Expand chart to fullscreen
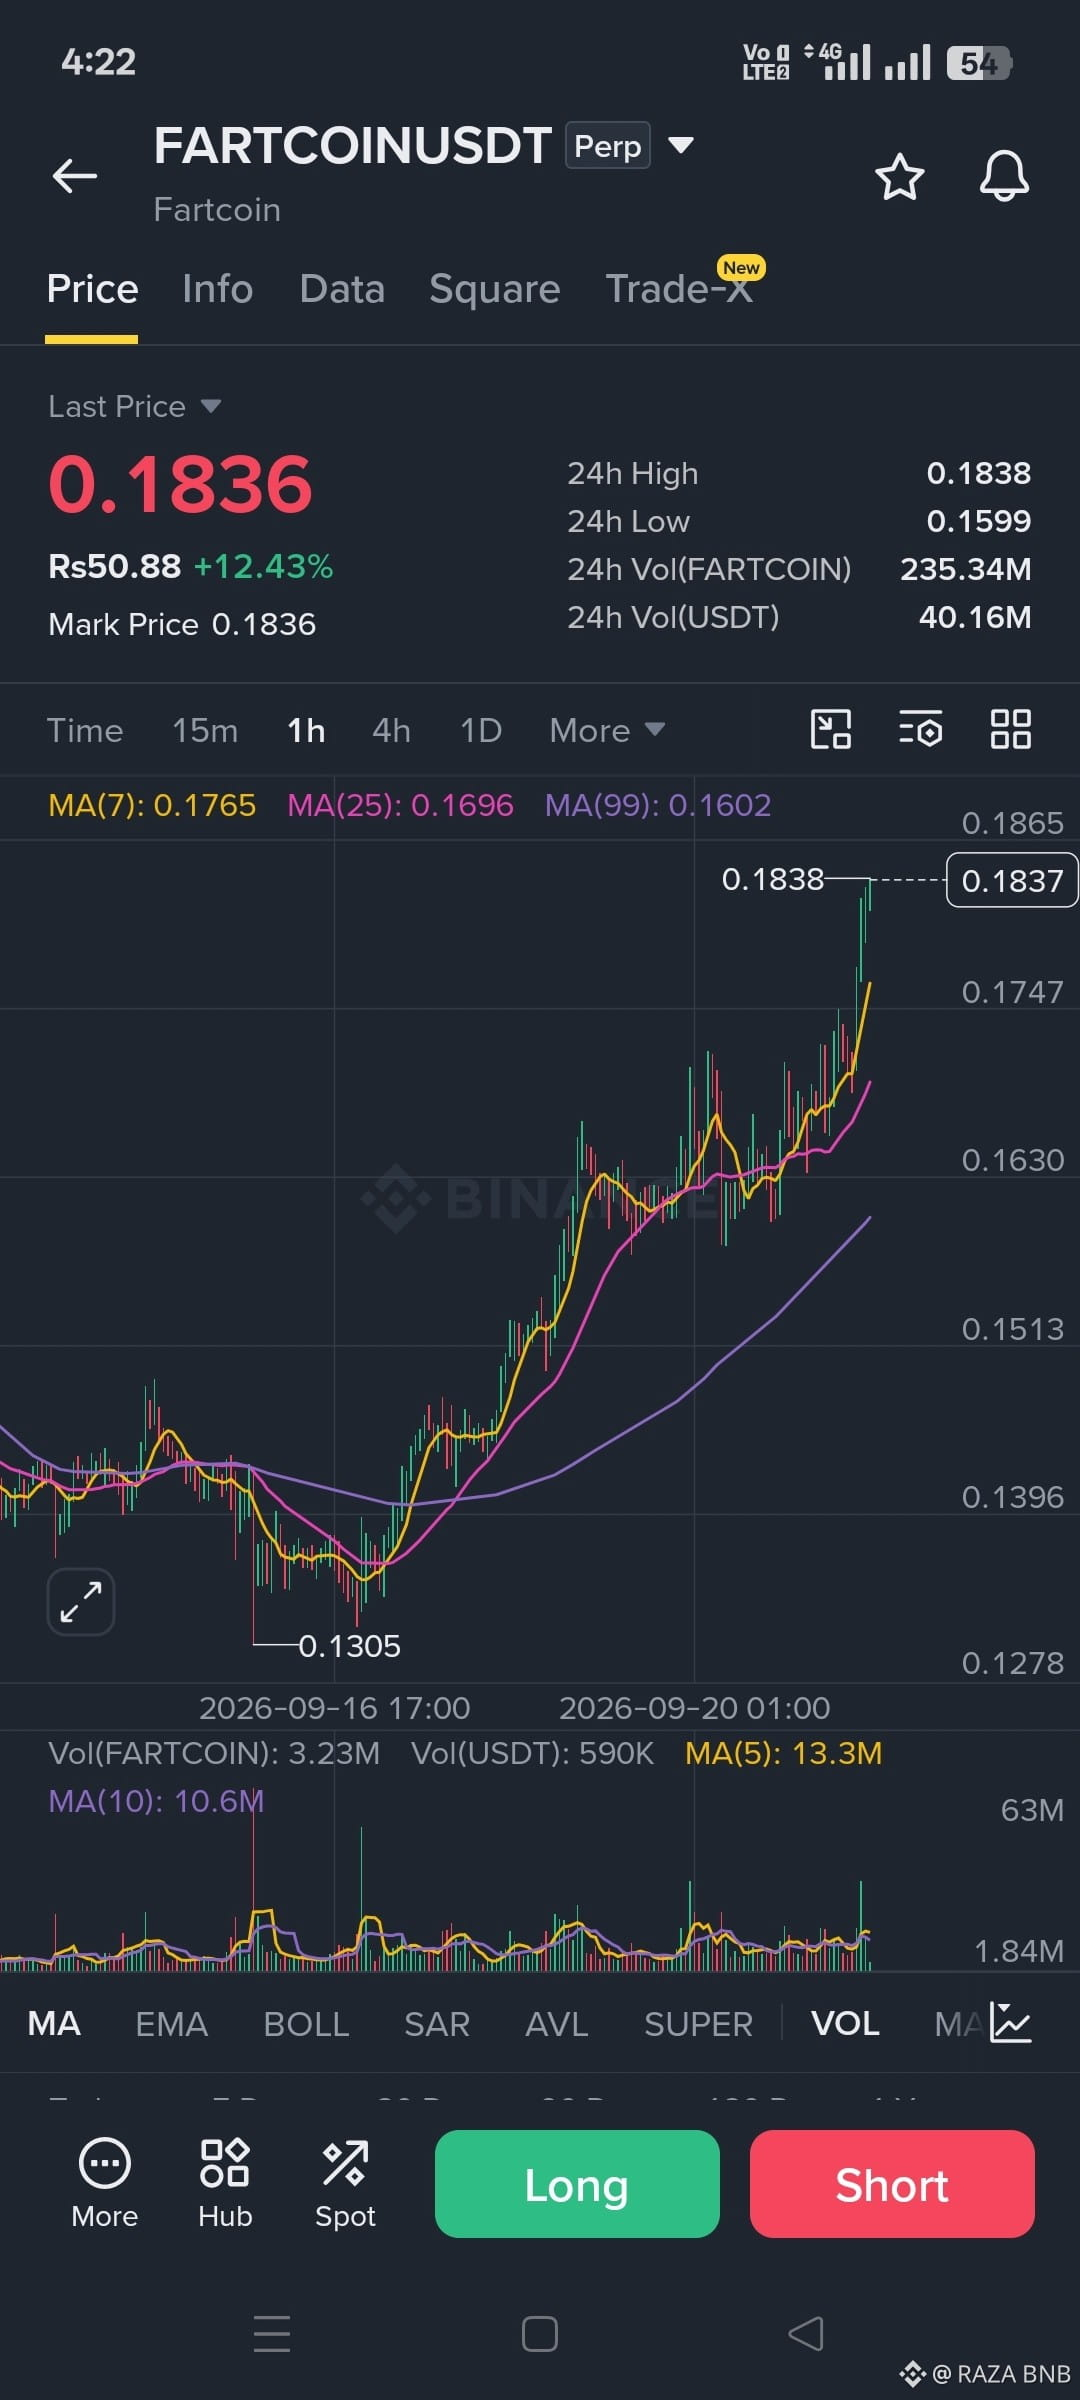 click(81, 1602)
